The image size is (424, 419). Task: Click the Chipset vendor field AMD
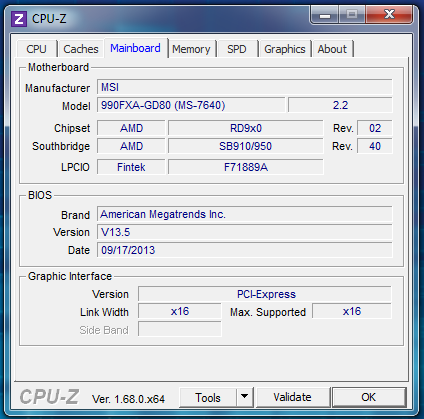[x=131, y=128]
